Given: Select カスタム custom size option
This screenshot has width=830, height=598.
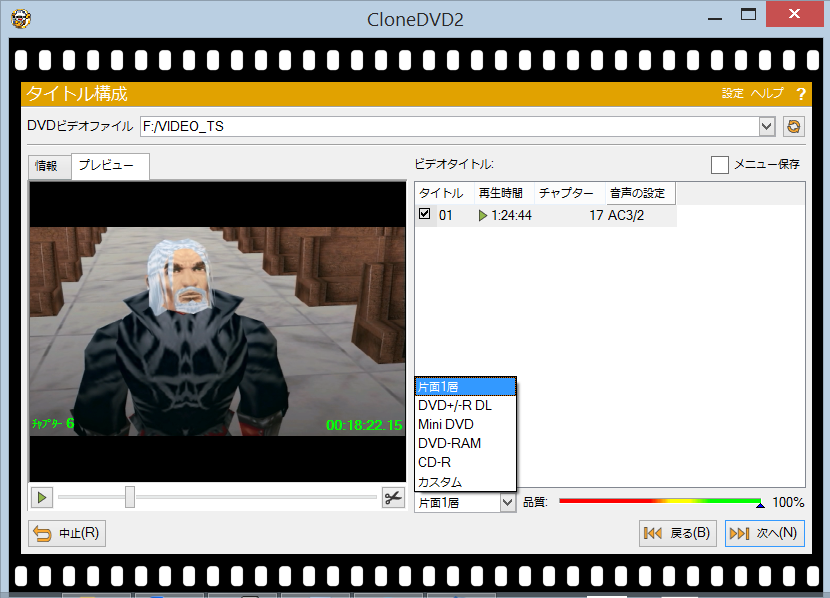Looking at the screenshot, I should [465, 482].
